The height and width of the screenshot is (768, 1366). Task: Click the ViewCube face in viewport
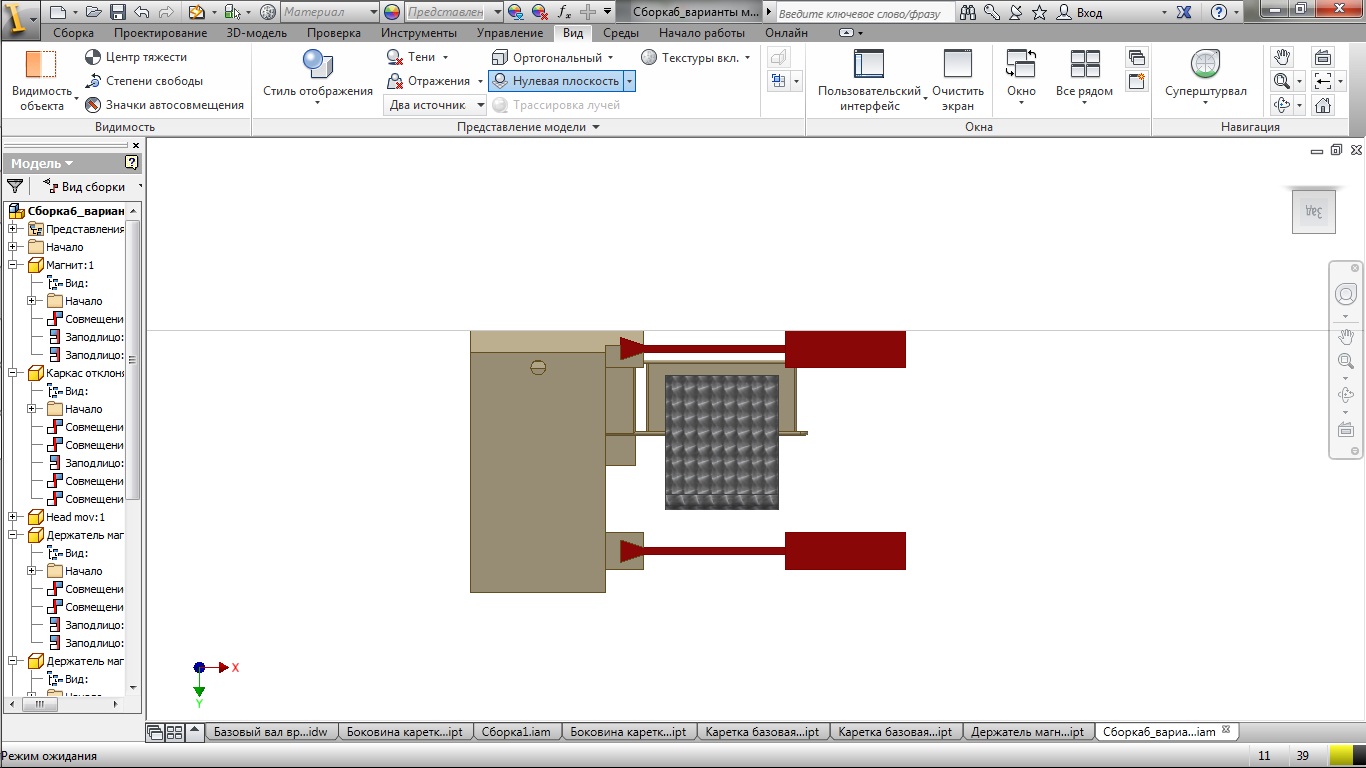point(1314,211)
